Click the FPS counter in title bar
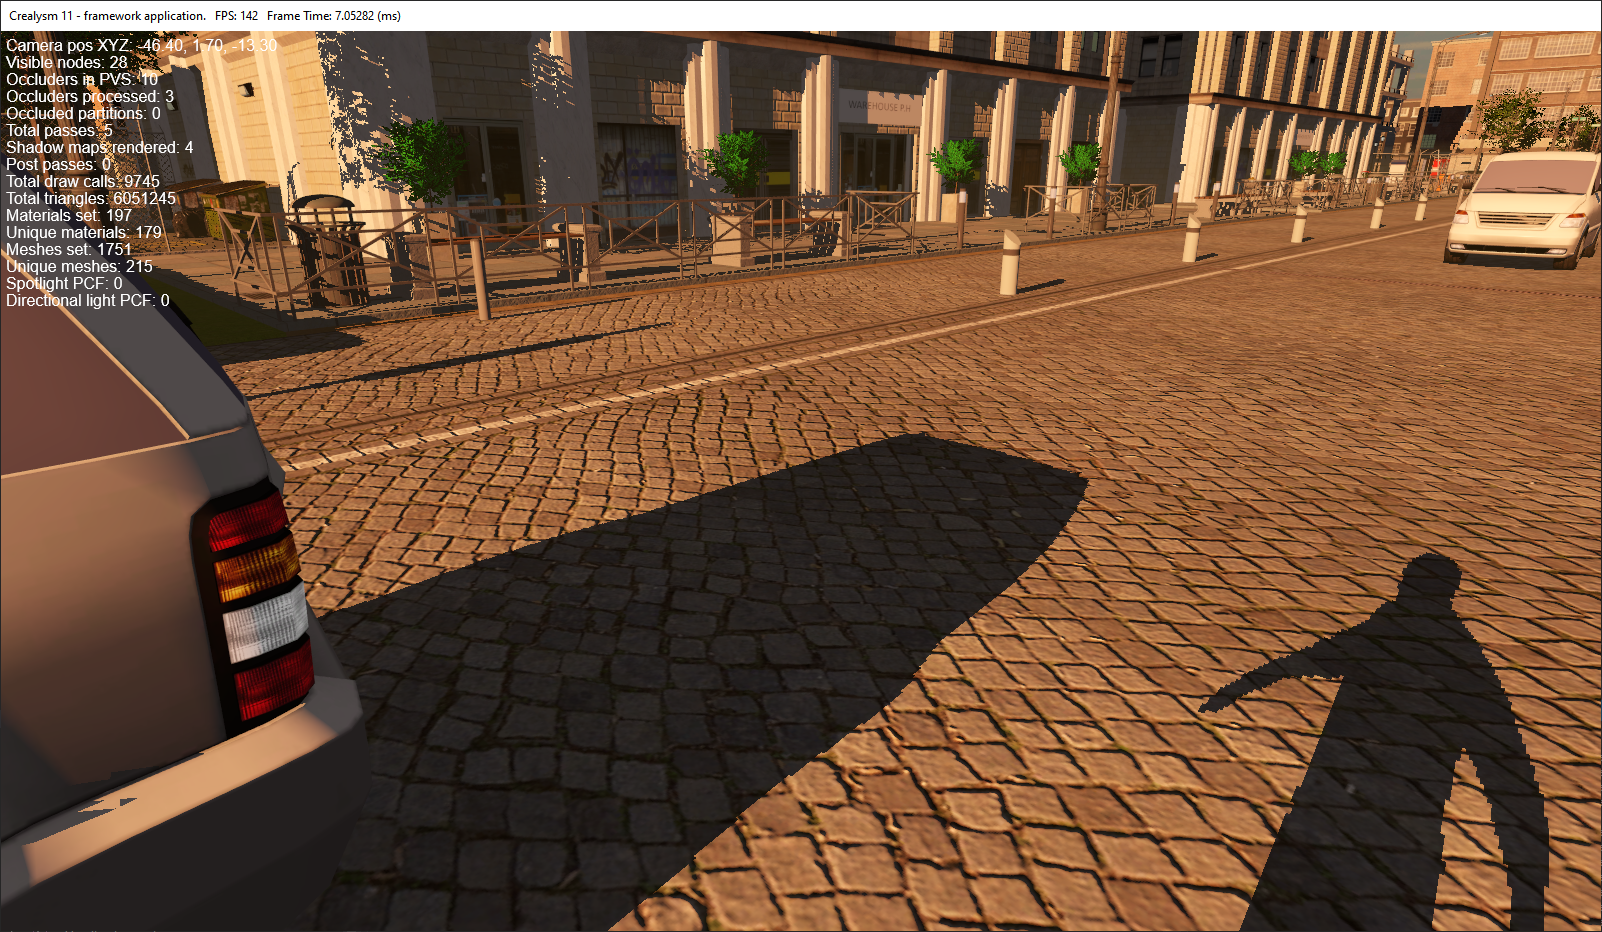The image size is (1602, 932). (x=236, y=16)
